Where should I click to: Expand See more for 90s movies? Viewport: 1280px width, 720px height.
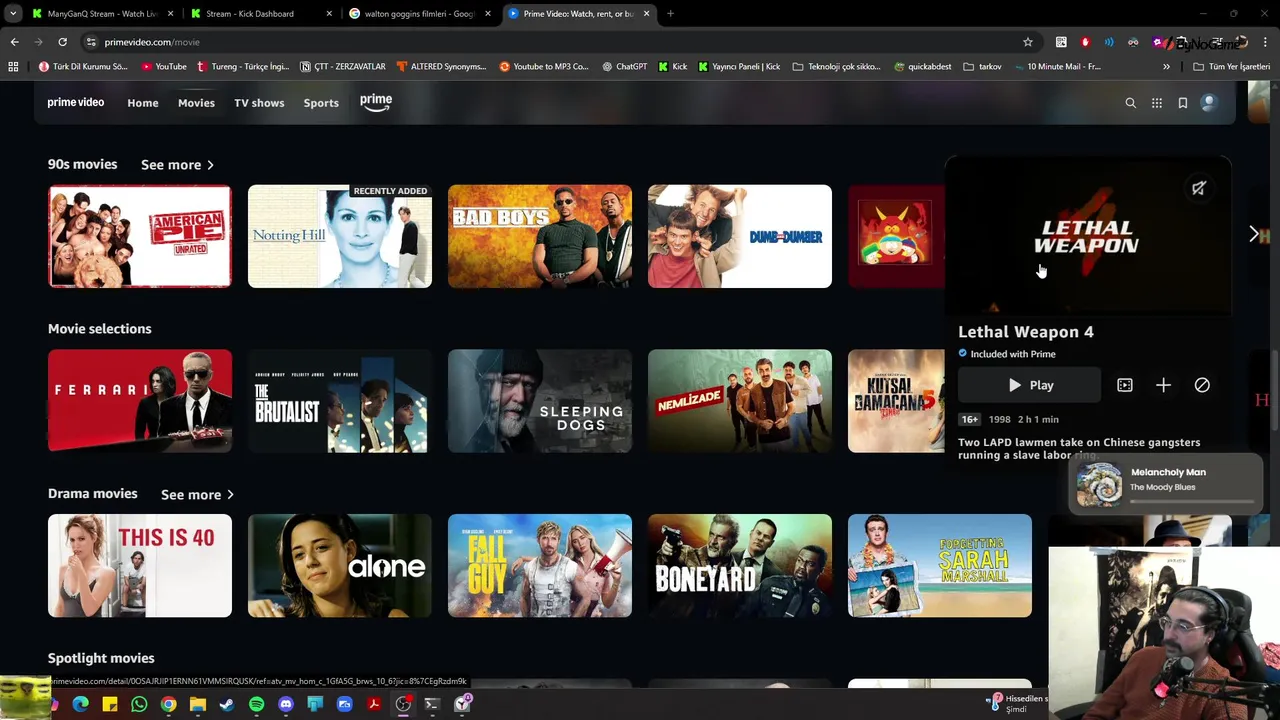pyautogui.click(x=177, y=165)
